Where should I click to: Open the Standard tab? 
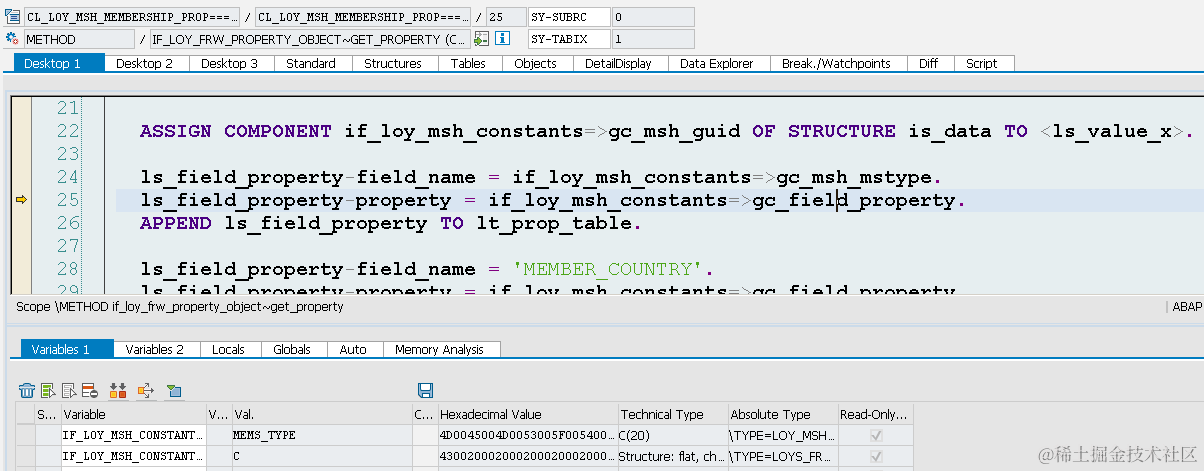click(311, 63)
